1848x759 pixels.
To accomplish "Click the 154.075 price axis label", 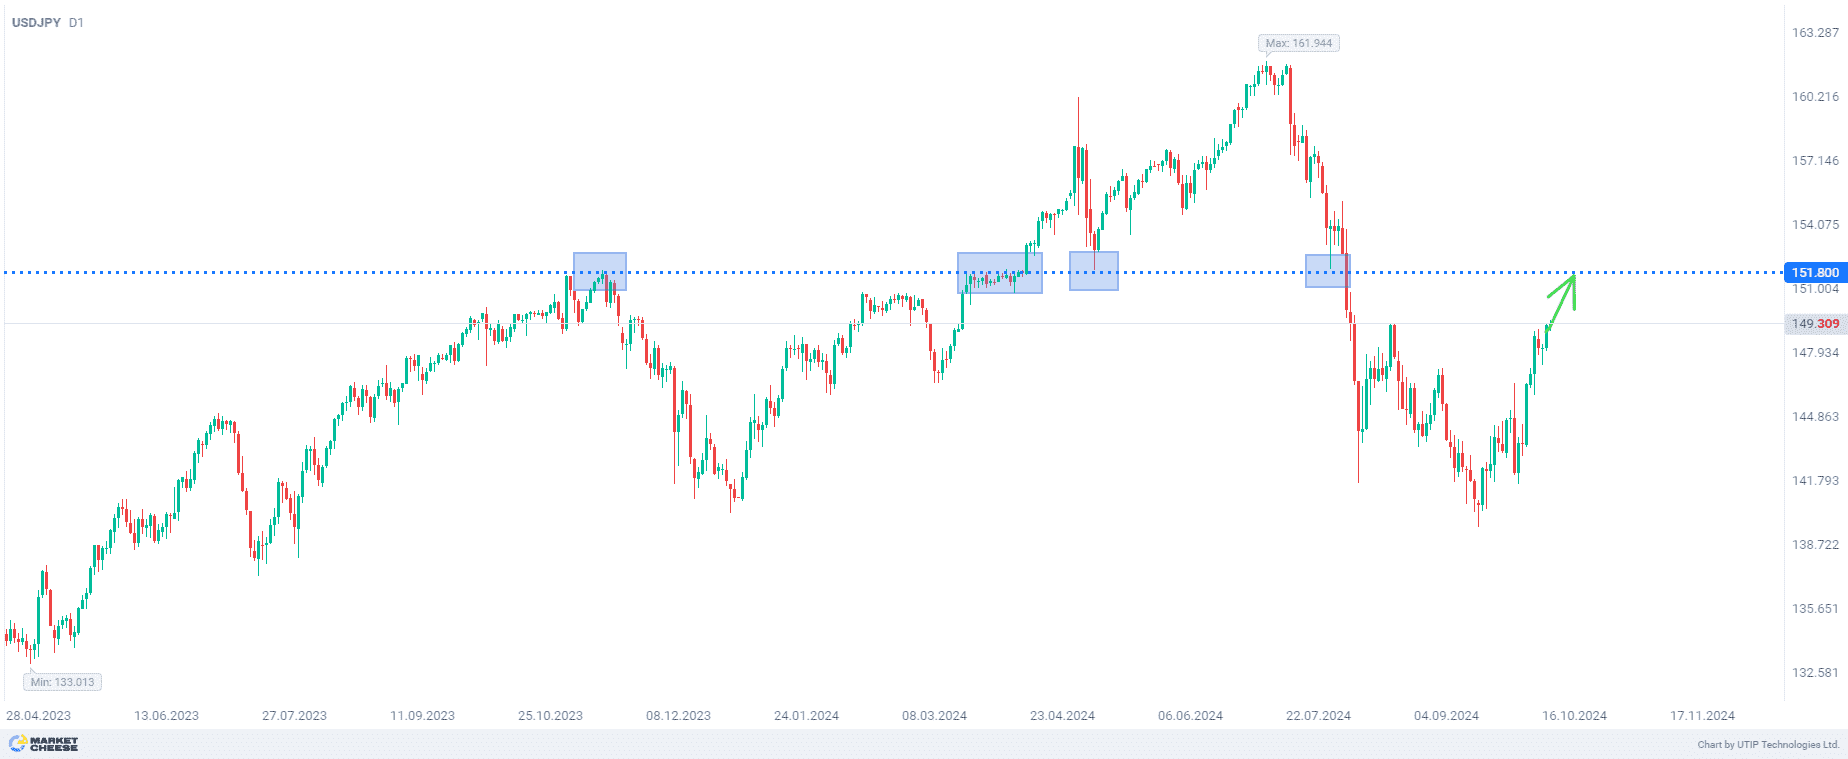I will tap(1815, 225).
